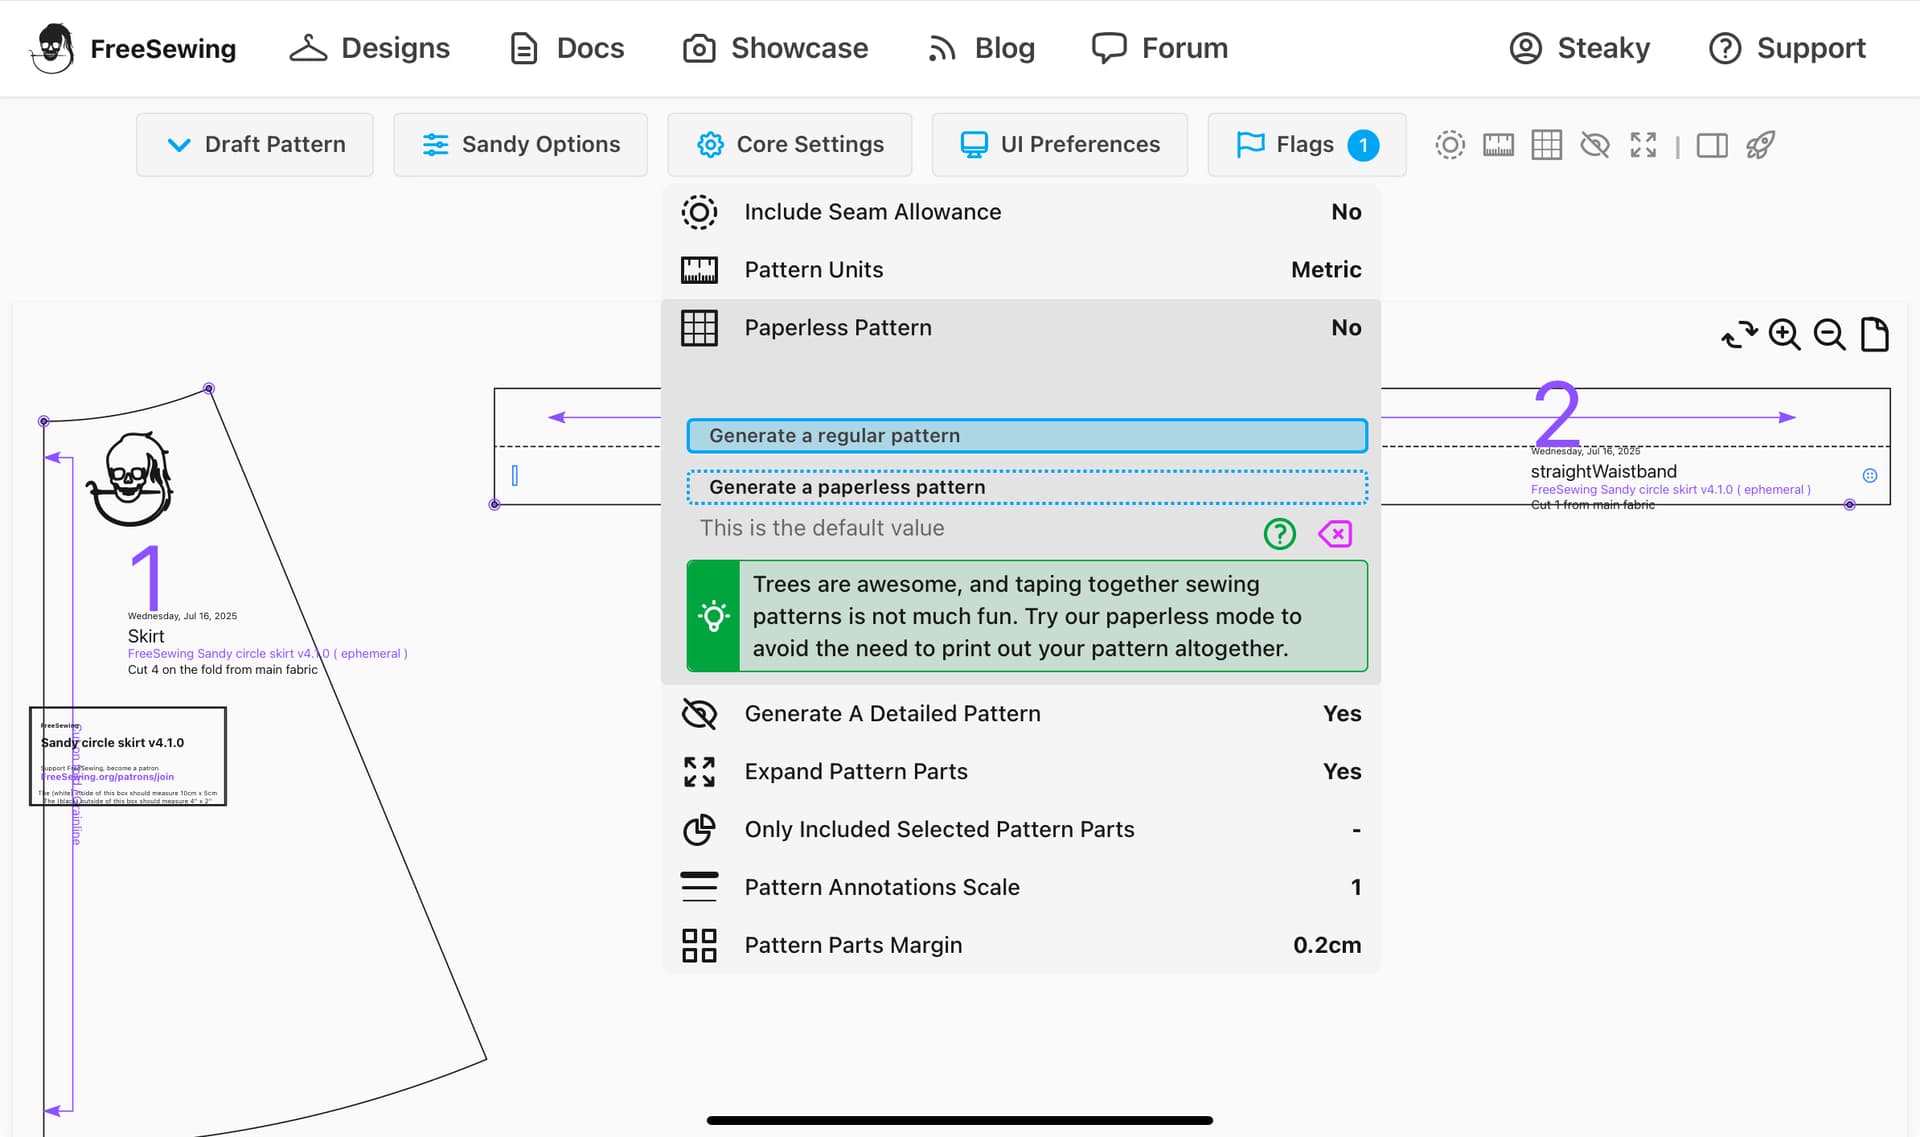Image resolution: width=1920 pixels, height=1137 pixels.
Task: Open the Support page
Action: click(x=1787, y=48)
